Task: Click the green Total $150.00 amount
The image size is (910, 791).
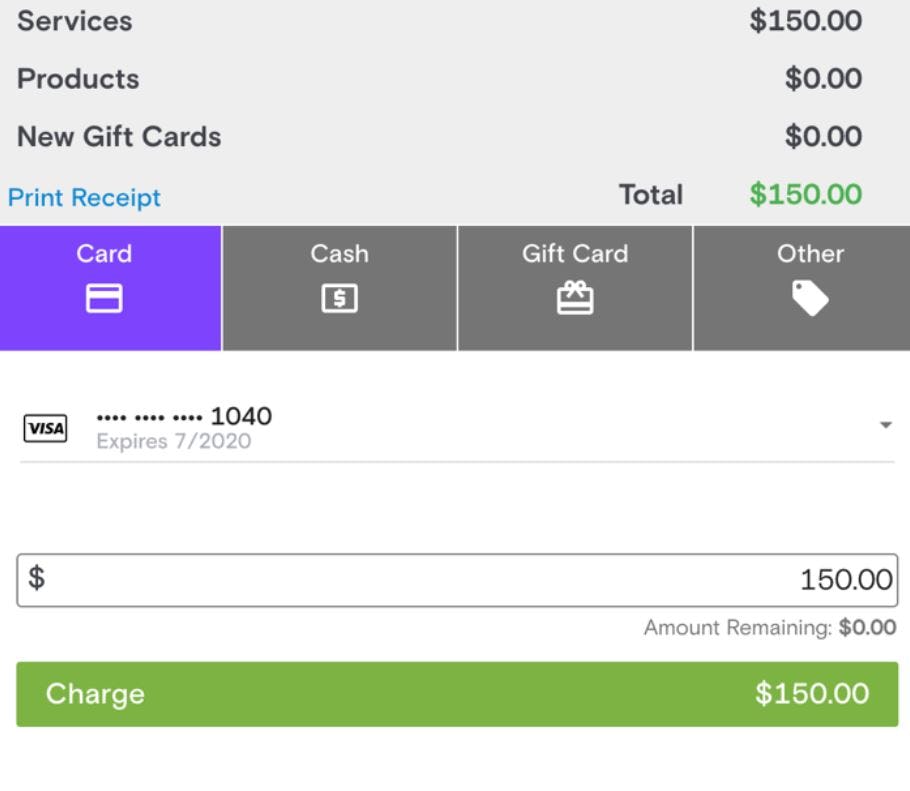Action: pyautogui.click(x=805, y=194)
